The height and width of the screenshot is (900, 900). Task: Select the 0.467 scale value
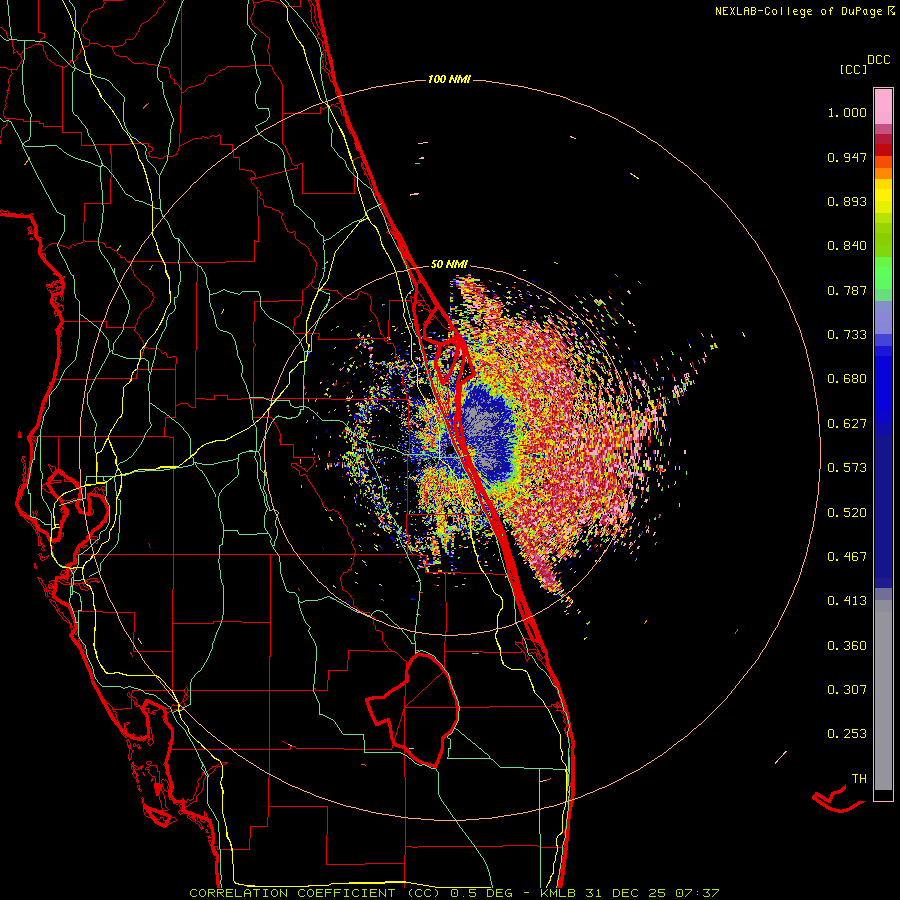click(847, 557)
